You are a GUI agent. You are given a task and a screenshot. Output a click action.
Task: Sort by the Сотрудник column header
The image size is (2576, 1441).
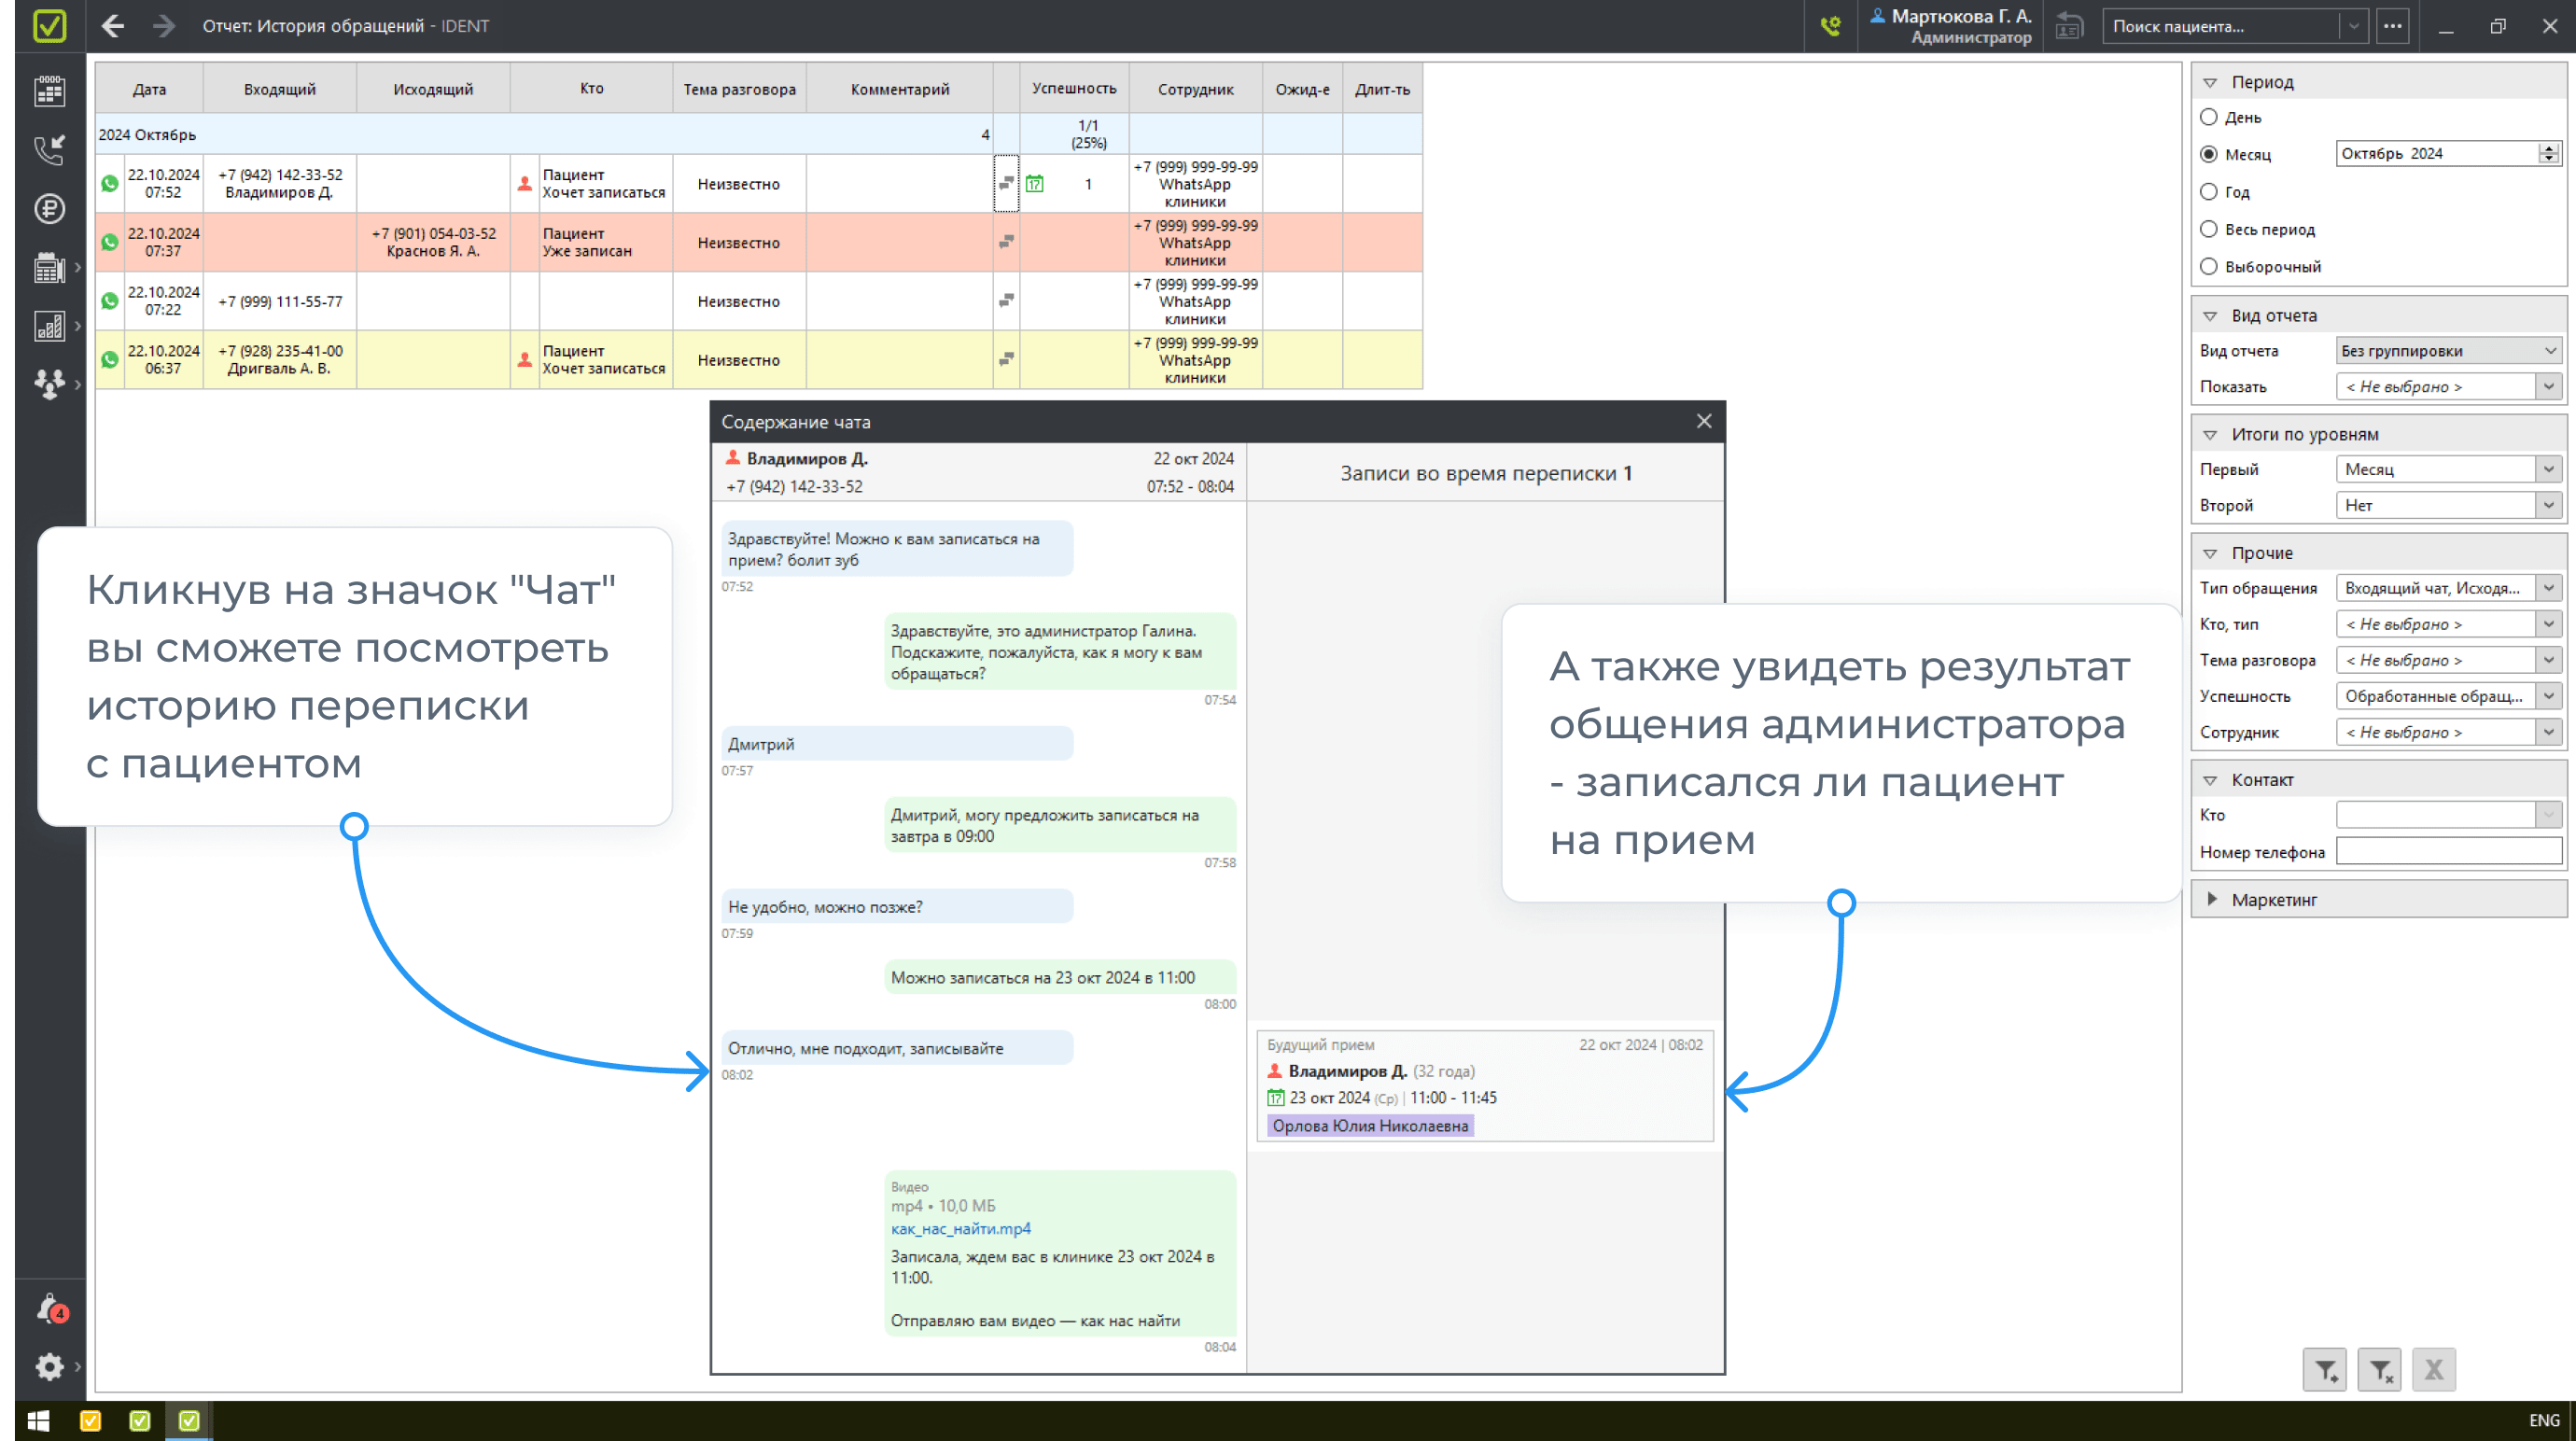click(x=1196, y=89)
